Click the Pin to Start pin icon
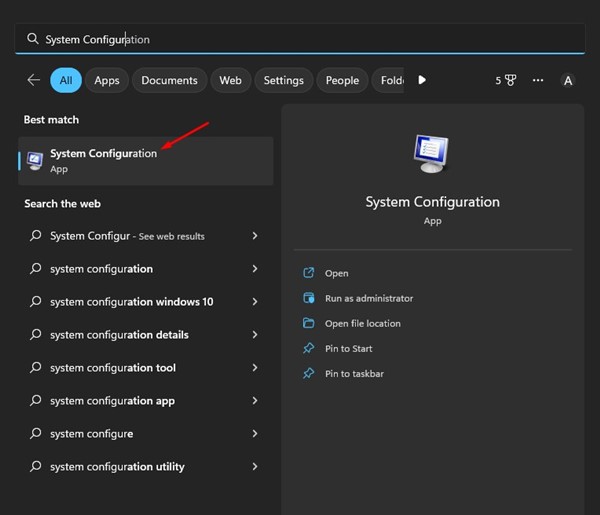Image resolution: width=600 pixels, height=515 pixels. point(308,348)
